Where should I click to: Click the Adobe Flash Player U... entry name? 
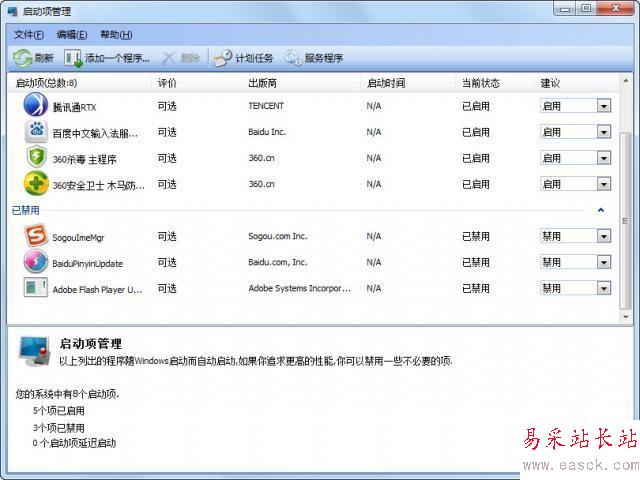98,290
